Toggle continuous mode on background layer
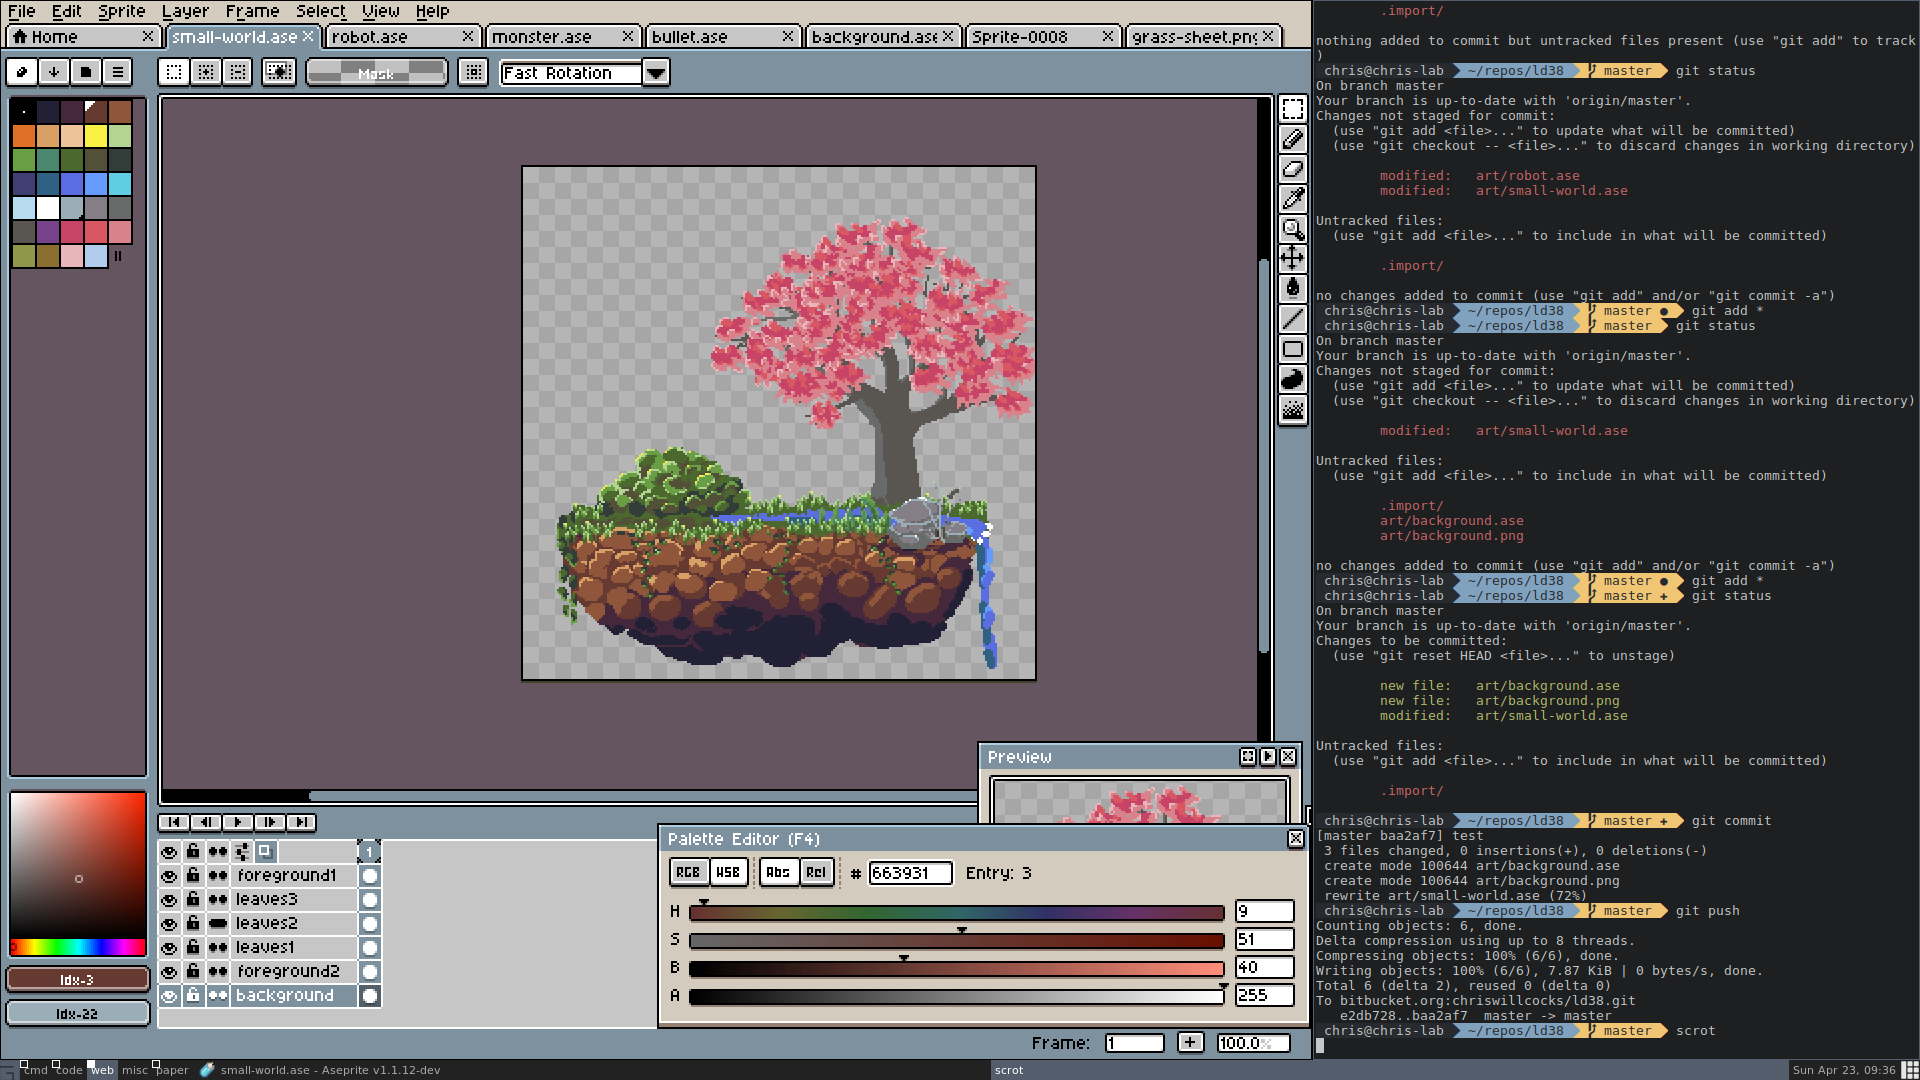The width and height of the screenshot is (1920, 1080). [x=217, y=996]
